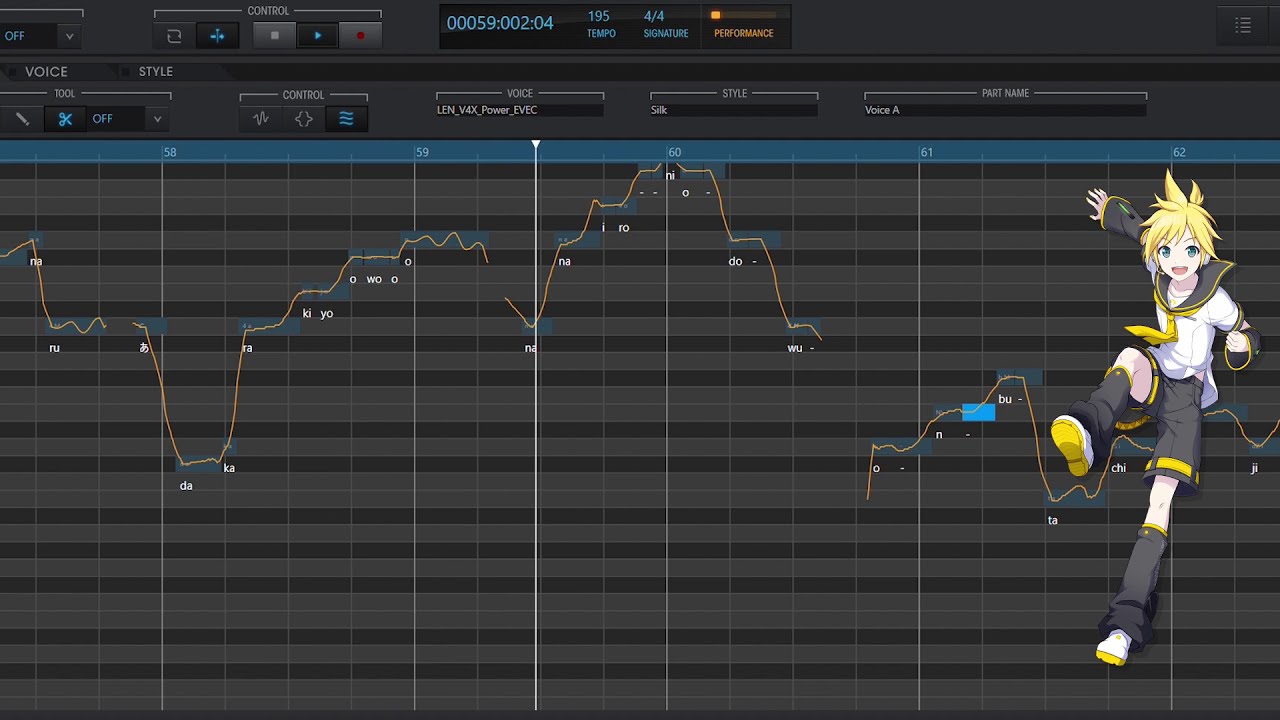
Task: Select the highlighted bright blue note
Action: click(978, 412)
